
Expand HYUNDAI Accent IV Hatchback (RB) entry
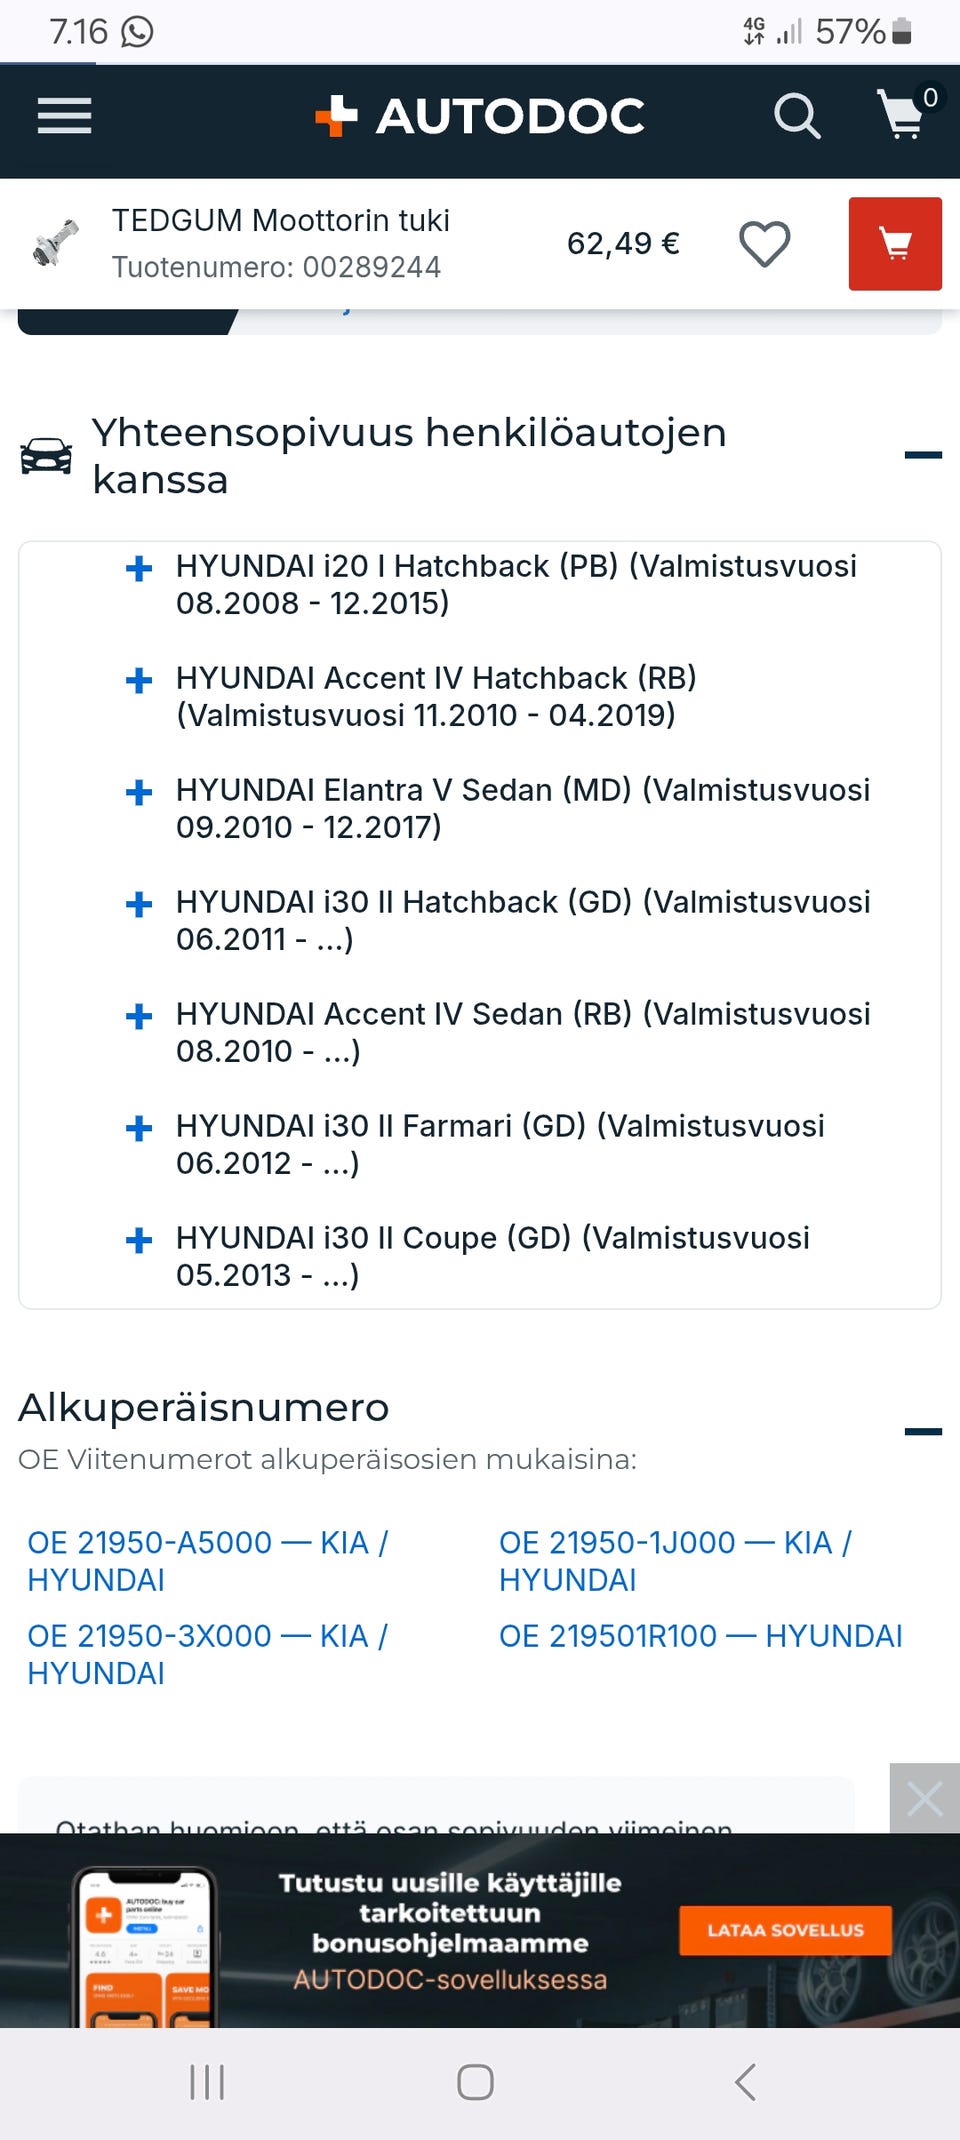click(x=139, y=680)
